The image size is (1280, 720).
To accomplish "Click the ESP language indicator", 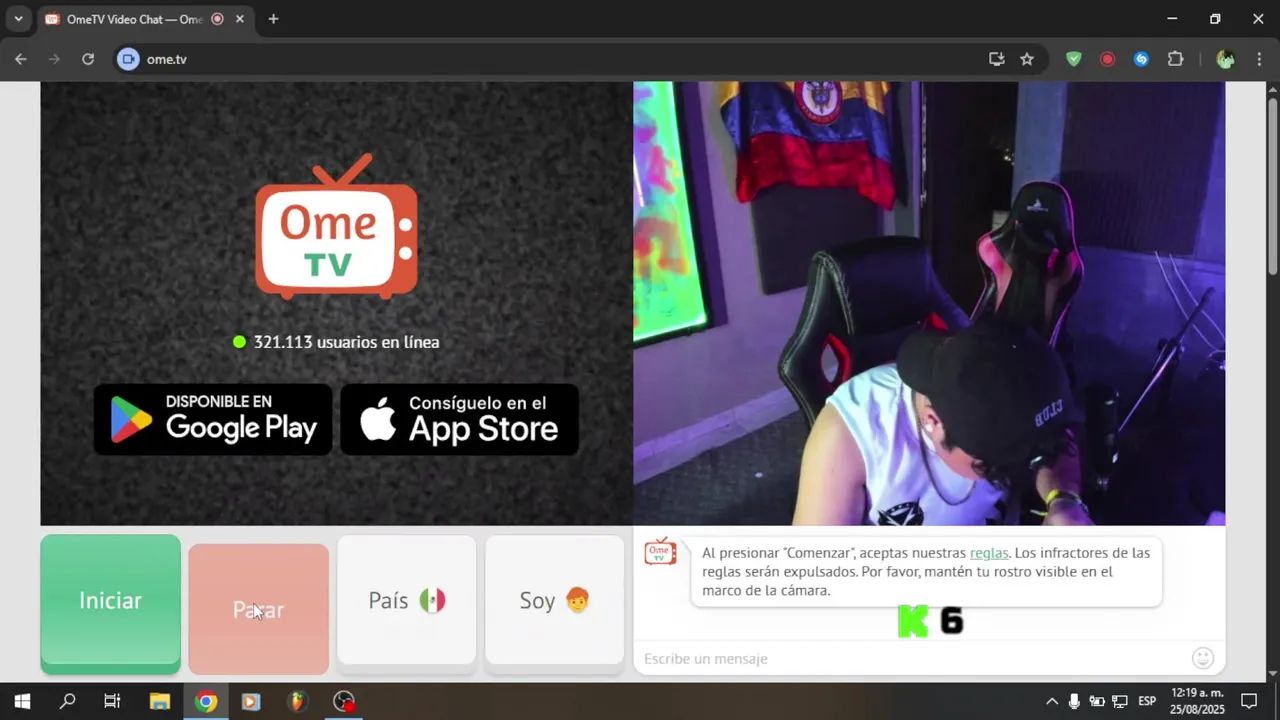I will click(x=1147, y=701).
